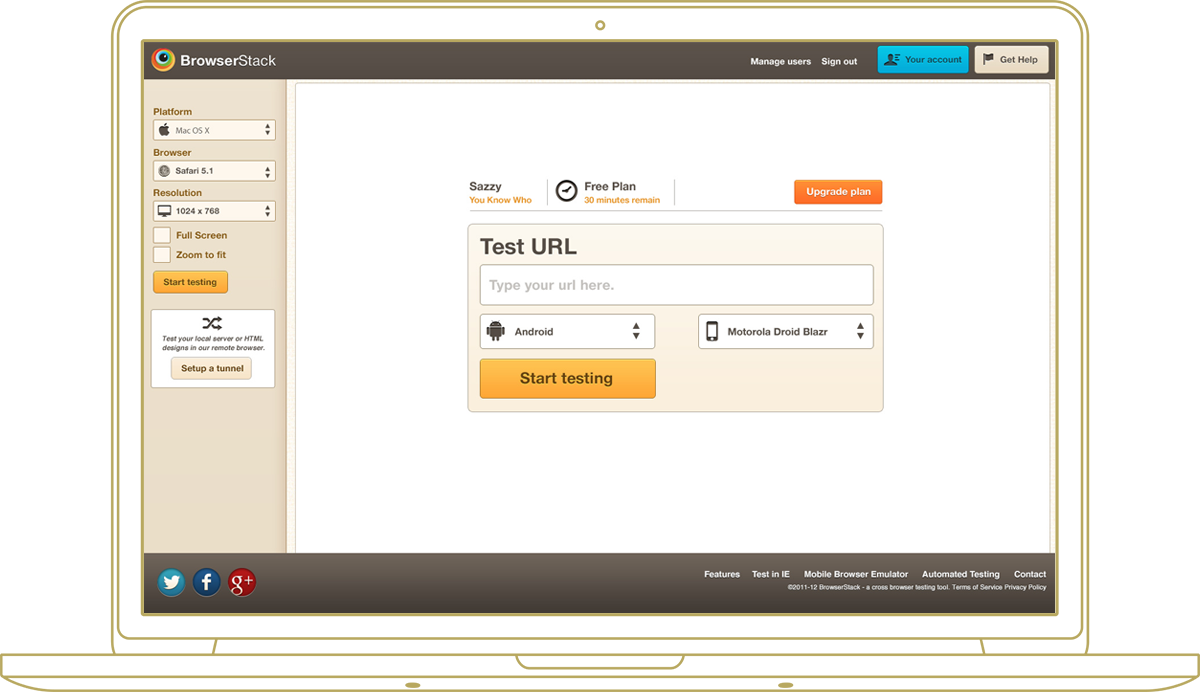Click the Setup a tunnel button

point(211,368)
